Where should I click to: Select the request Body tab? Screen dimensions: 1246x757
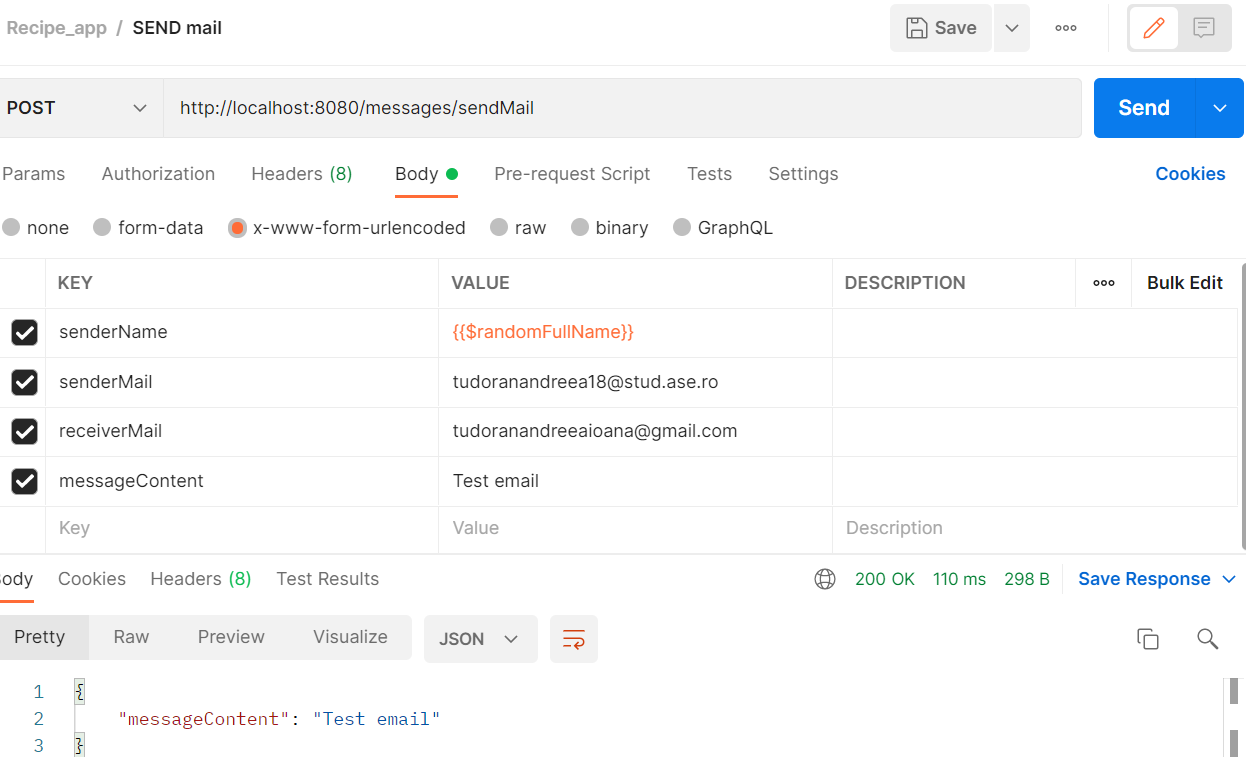click(426, 174)
